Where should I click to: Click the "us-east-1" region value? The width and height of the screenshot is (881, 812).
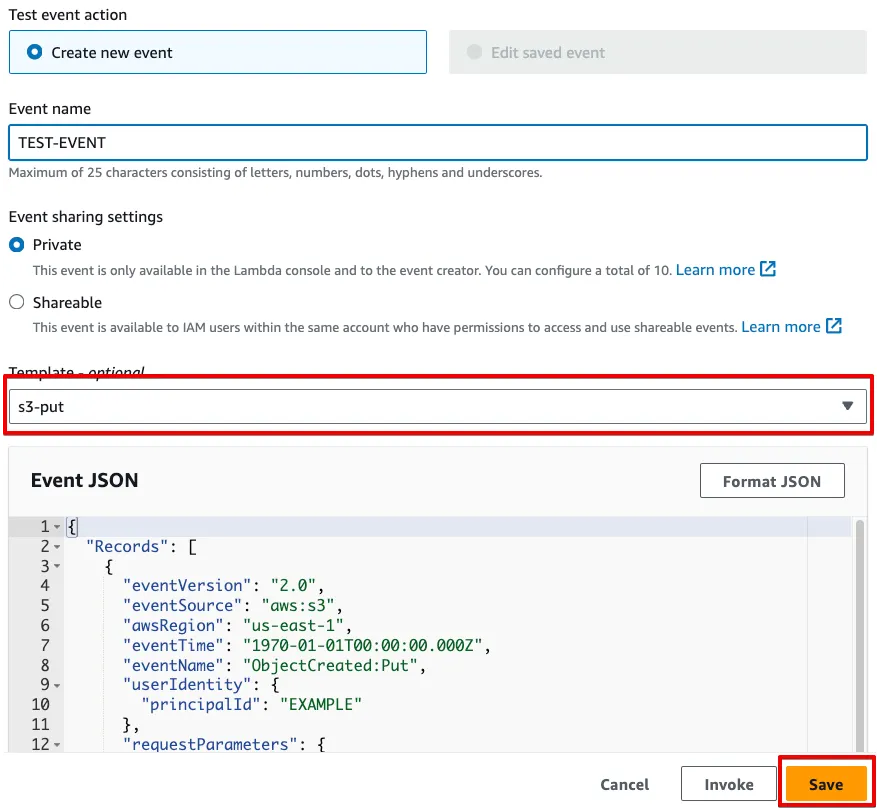pyautogui.click(x=293, y=625)
